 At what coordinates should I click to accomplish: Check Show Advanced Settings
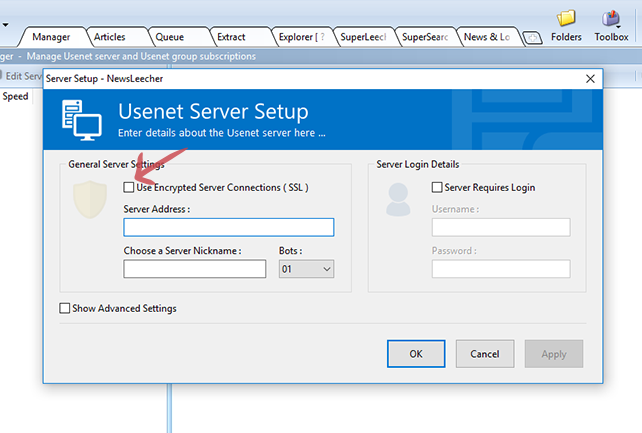pyautogui.click(x=64, y=308)
